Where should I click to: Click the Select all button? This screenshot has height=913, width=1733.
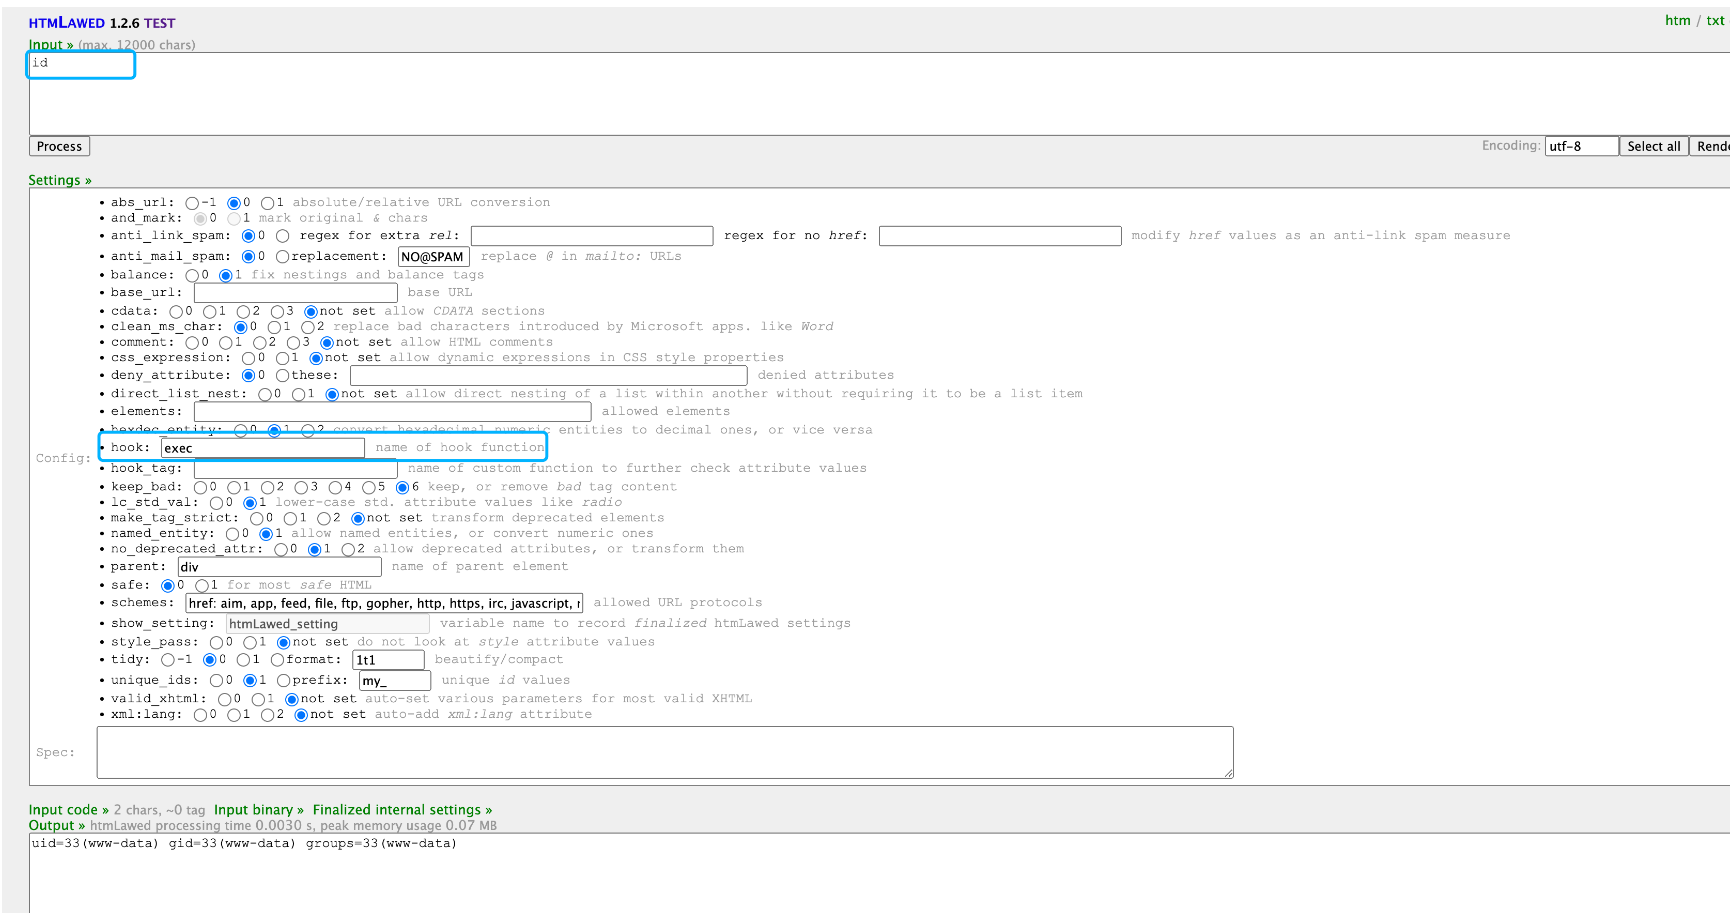pos(1653,146)
